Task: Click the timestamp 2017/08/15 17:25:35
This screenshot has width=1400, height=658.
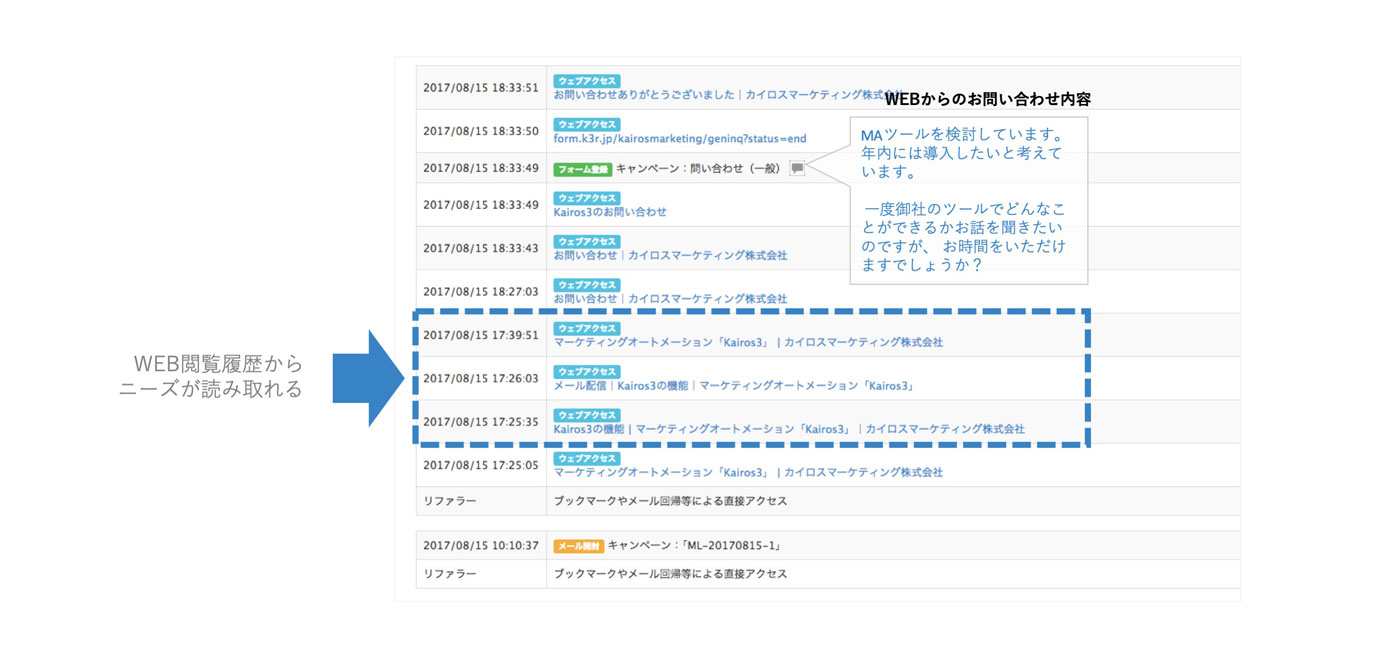Action: coord(481,422)
